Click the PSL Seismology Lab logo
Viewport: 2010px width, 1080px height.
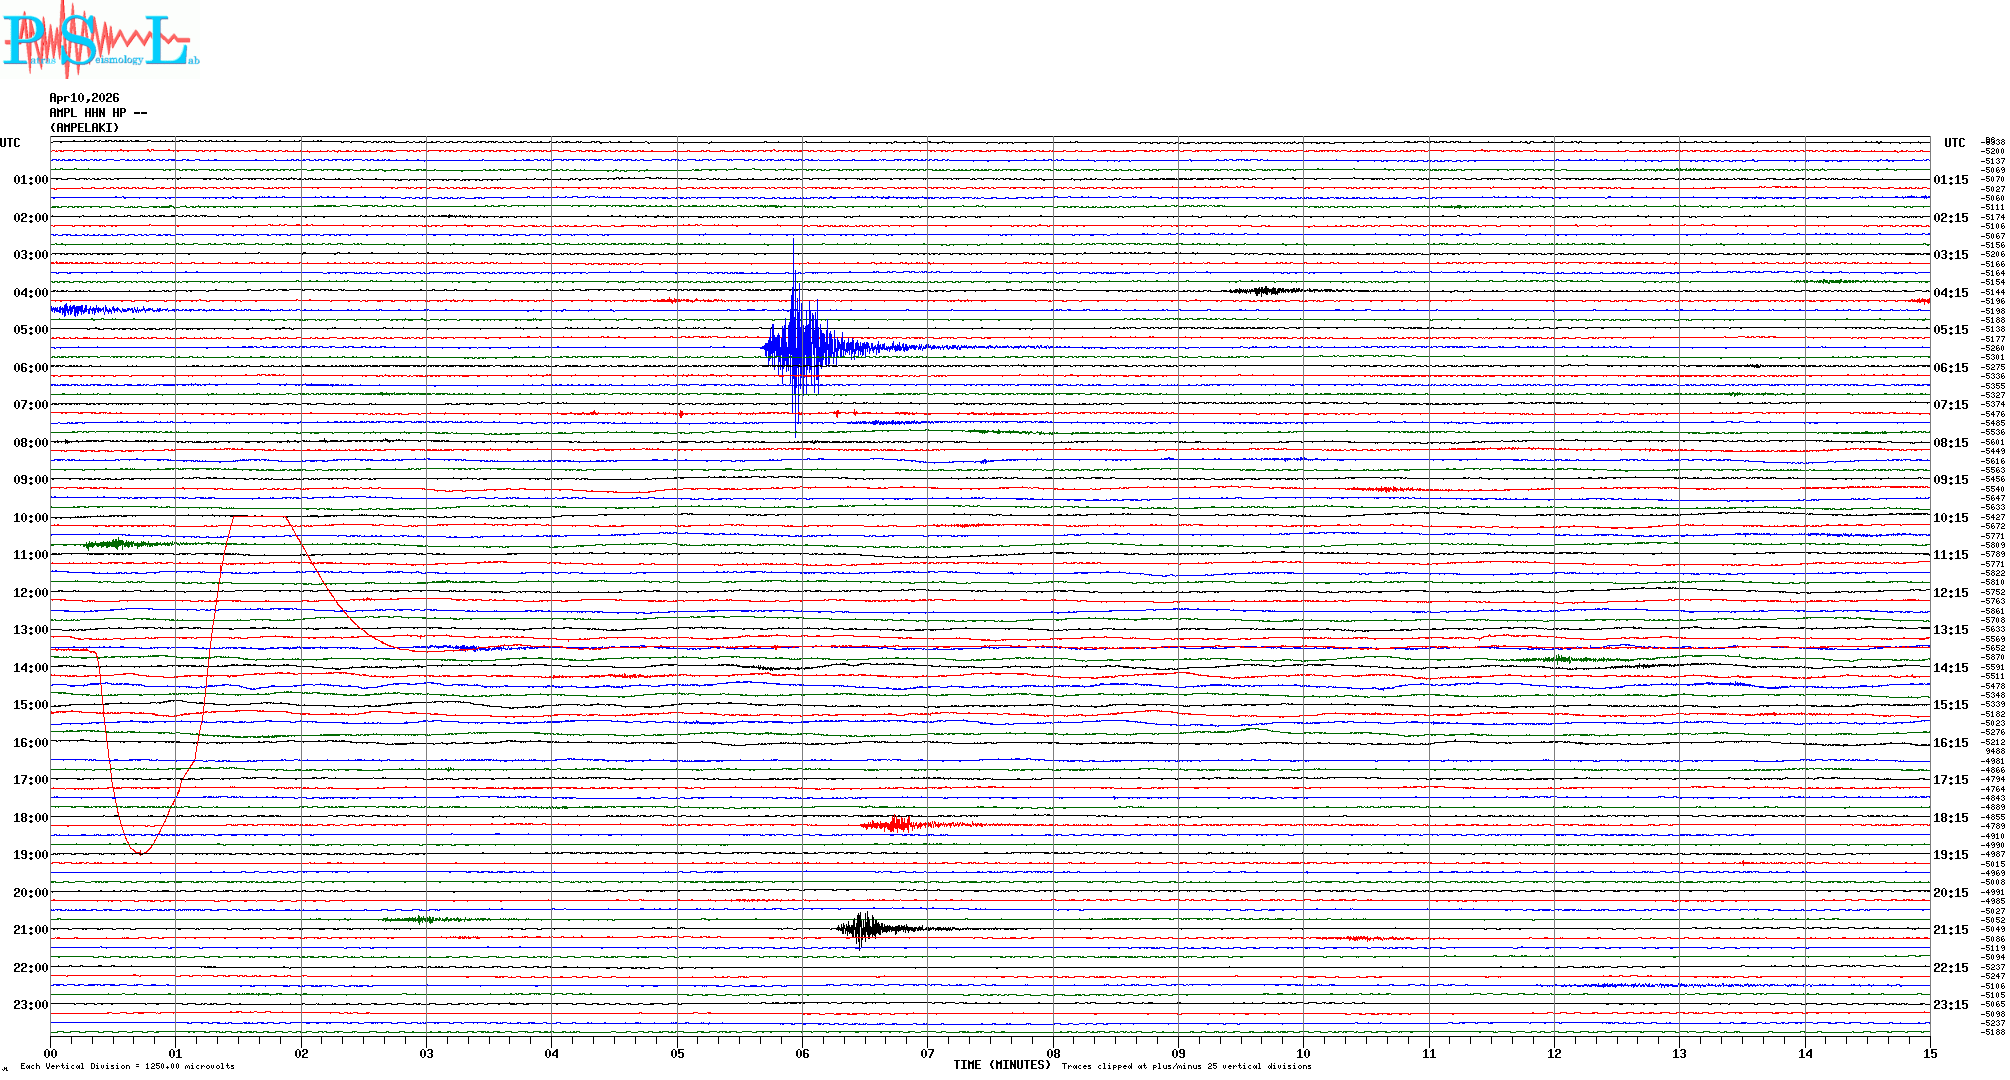click(98, 40)
